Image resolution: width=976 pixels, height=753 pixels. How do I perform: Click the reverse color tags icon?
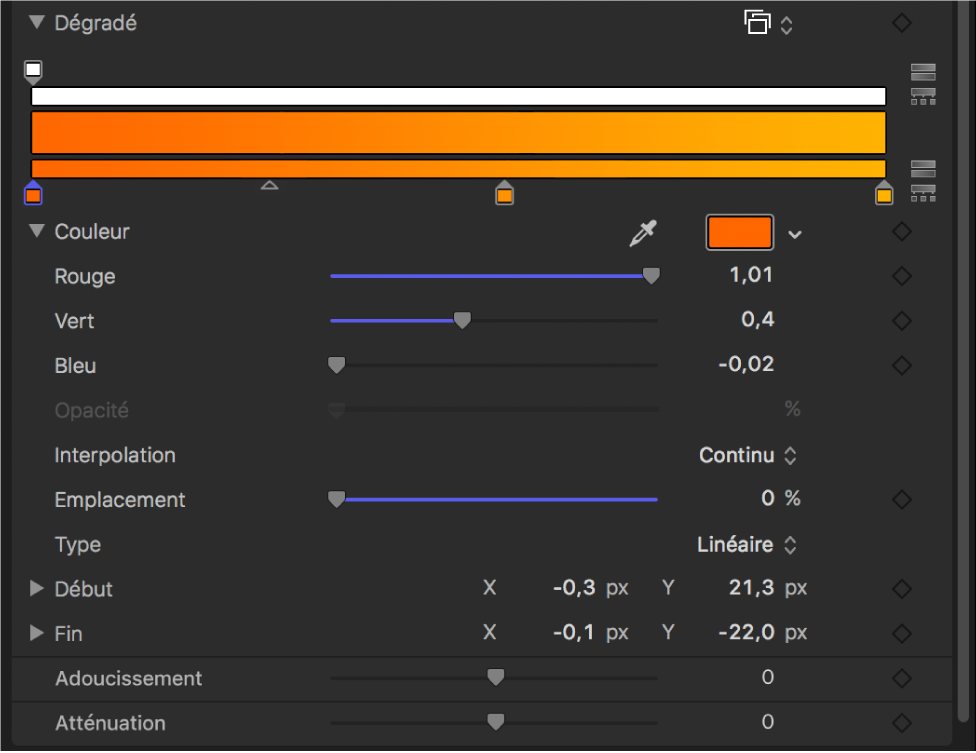(x=923, y=168)
